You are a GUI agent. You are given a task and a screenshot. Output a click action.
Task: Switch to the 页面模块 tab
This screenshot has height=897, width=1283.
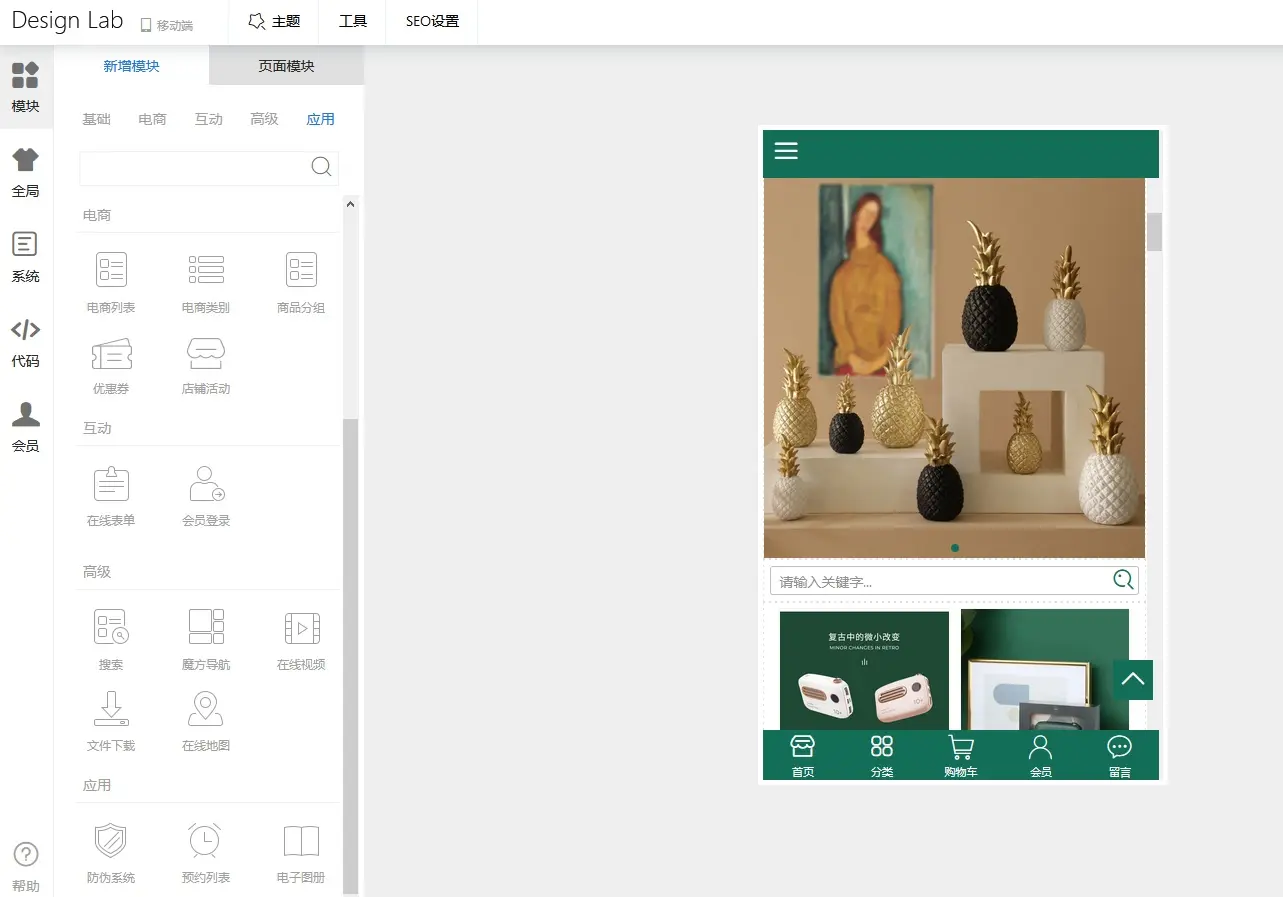(286, 66)
